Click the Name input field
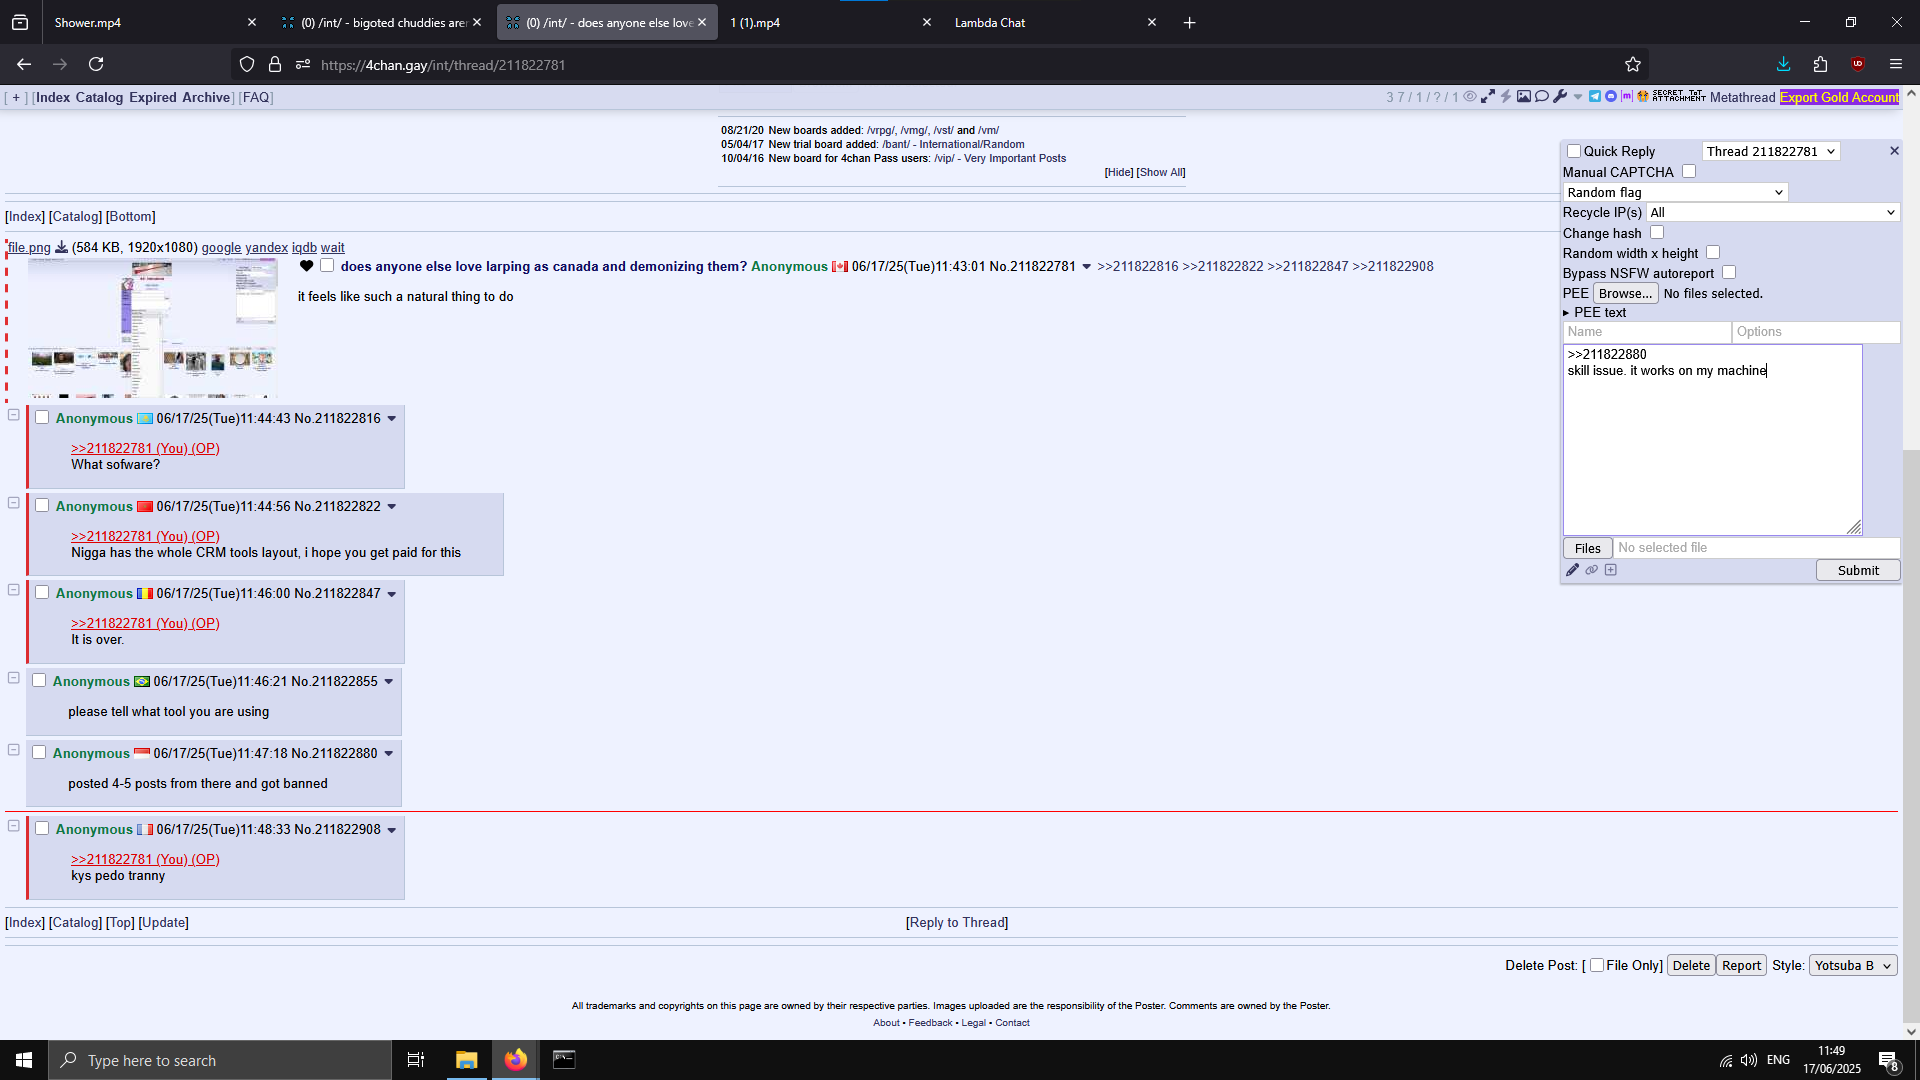The width and height of the screenshot is (1920, 1080). pyautogui.click(x=1646, y=332)
